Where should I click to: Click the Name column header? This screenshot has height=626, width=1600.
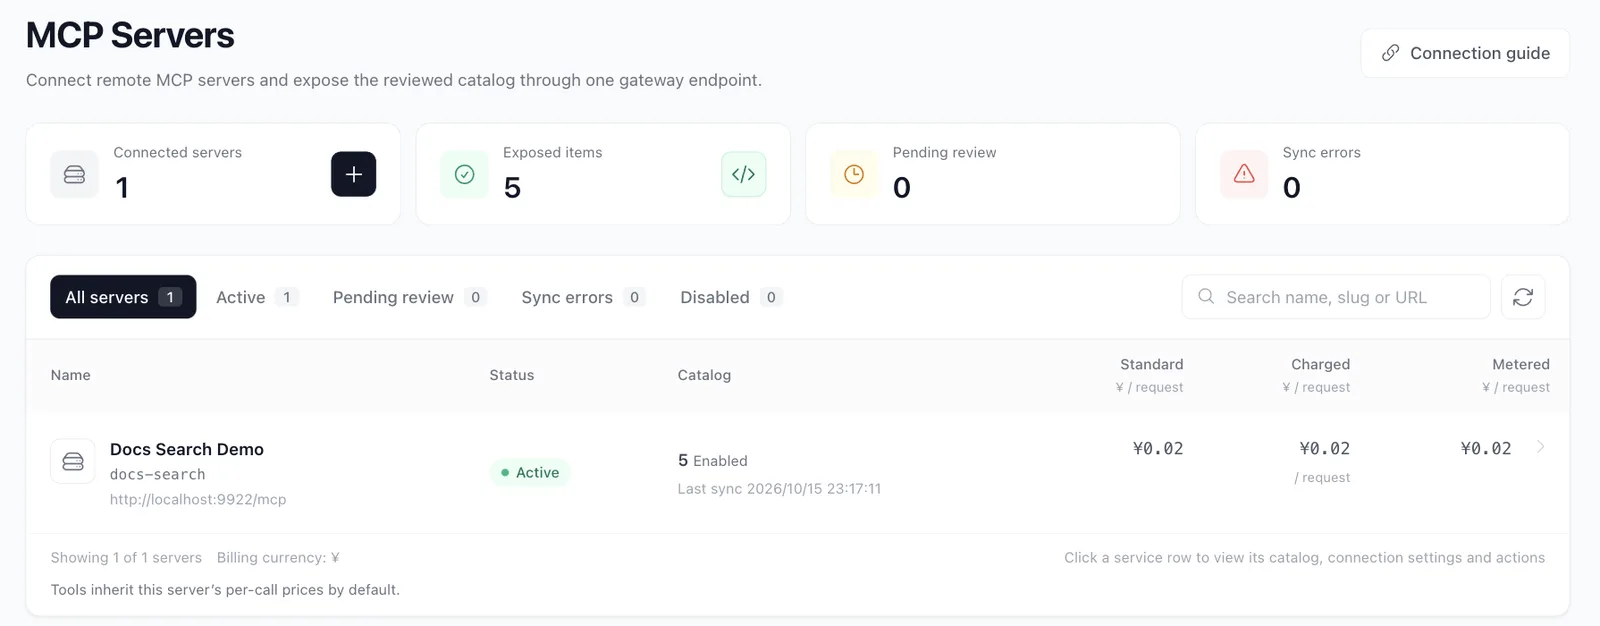pos(71,375)
